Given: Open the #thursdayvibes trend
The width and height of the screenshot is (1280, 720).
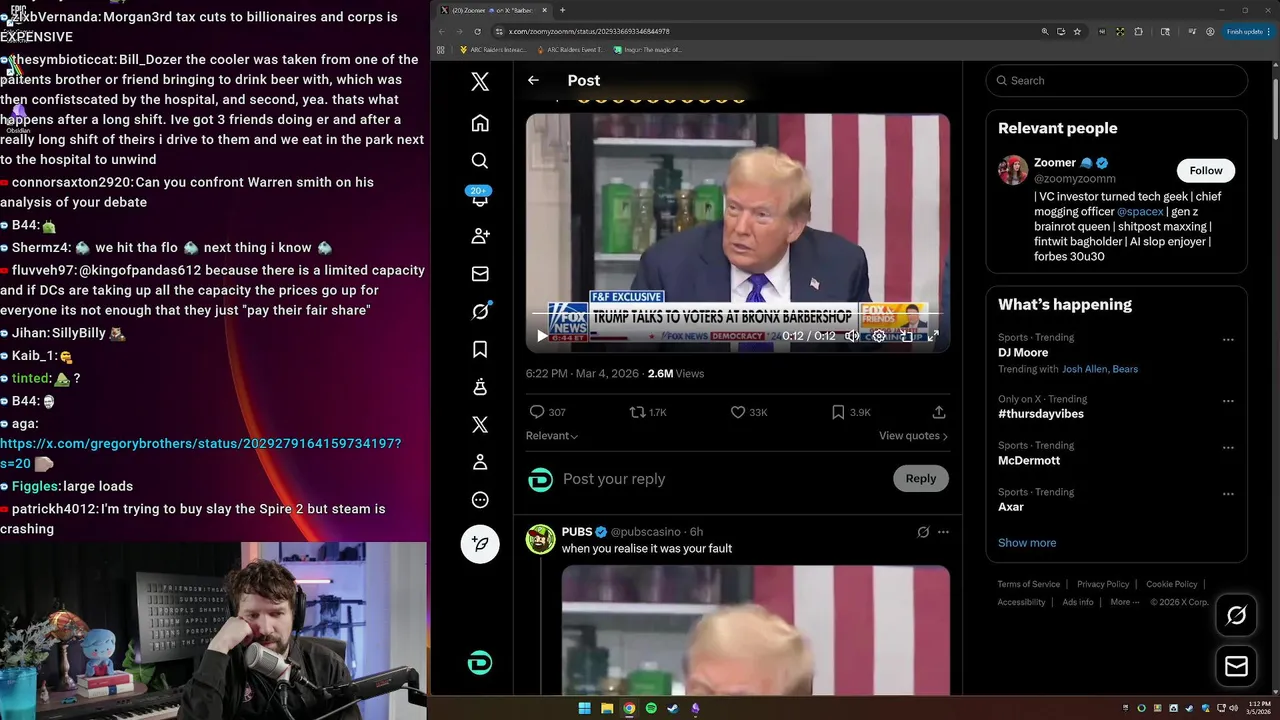Looking at the screenshot, I should click(1041, 414).
